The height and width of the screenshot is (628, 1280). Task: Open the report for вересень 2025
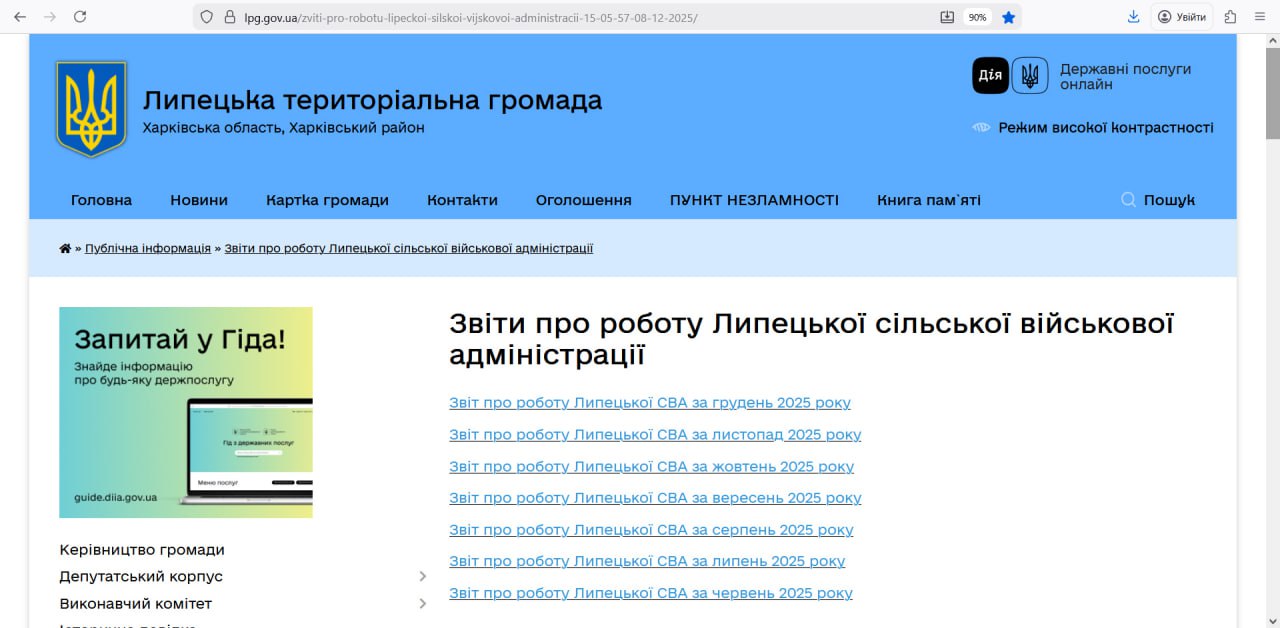[655, 498]
